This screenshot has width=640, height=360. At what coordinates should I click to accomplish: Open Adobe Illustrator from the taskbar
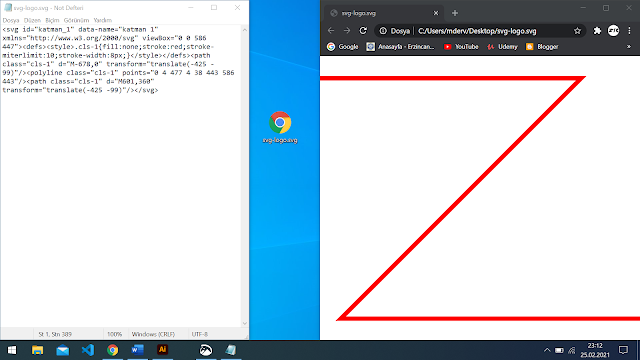coord(162,350)
